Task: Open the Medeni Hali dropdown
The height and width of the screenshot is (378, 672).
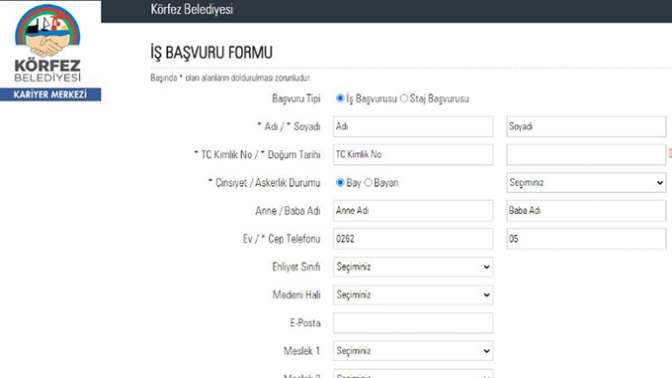Action: click(413, 295)
